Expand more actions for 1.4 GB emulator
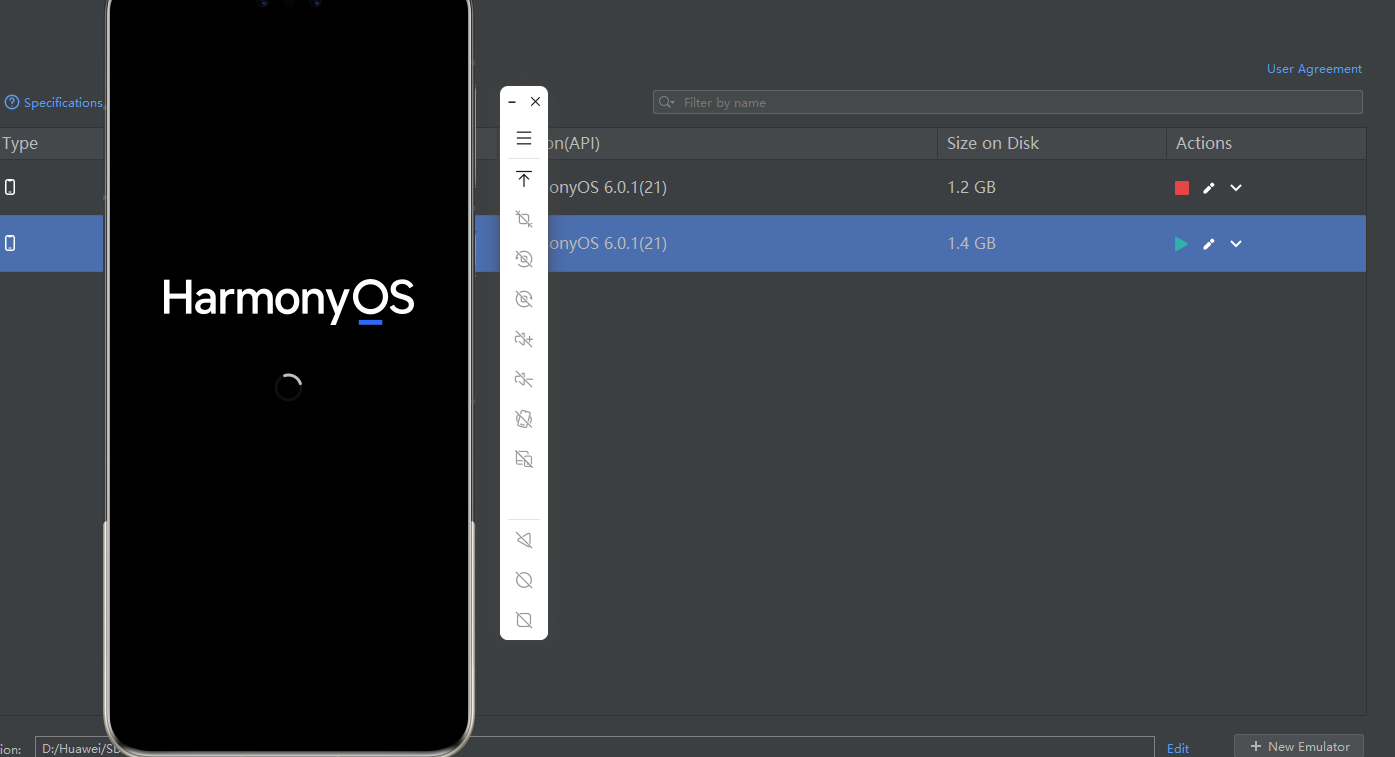 [1236, 244]
